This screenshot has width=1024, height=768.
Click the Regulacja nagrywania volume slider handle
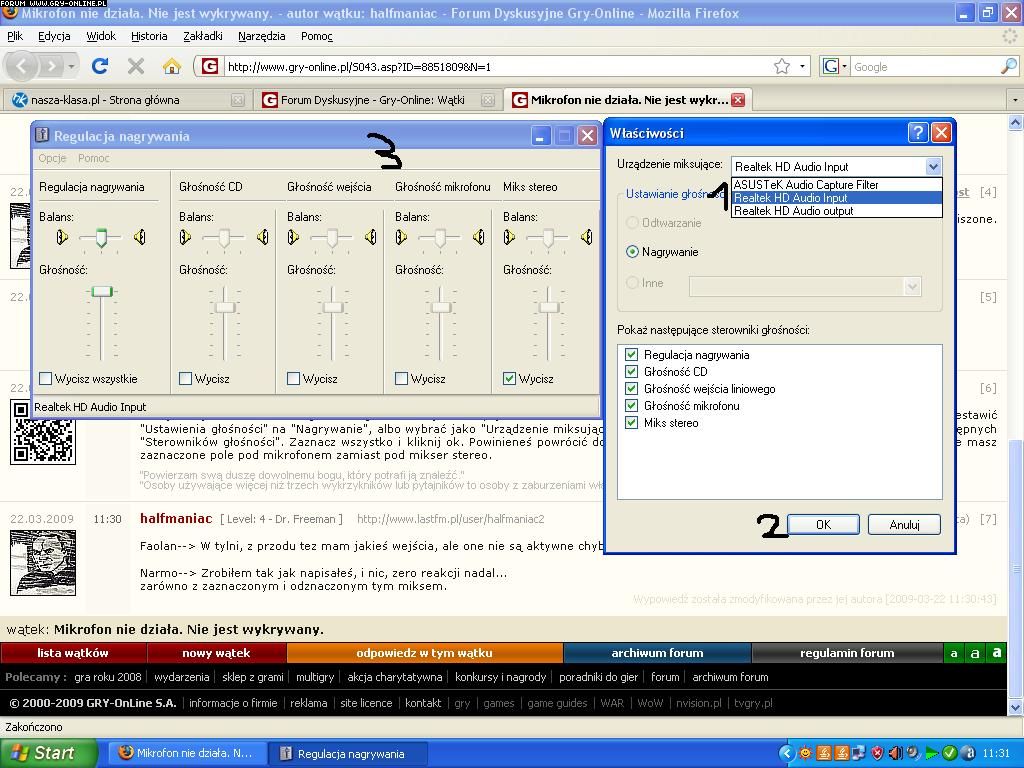102,291
